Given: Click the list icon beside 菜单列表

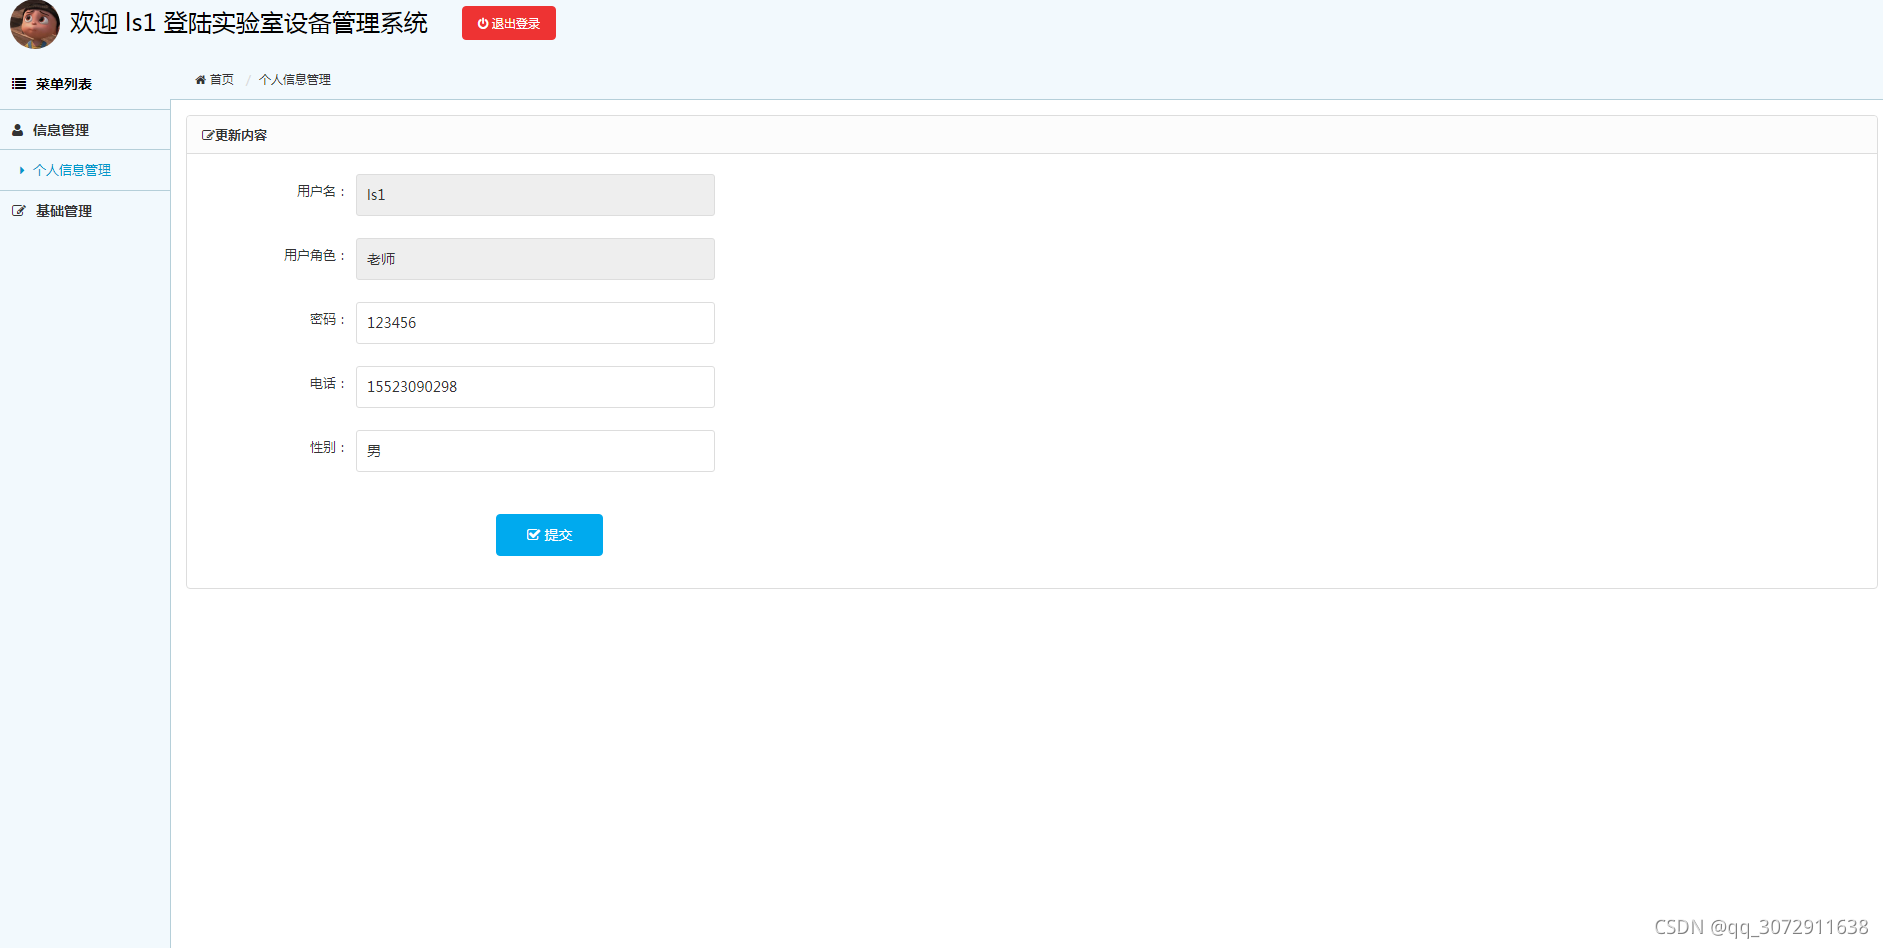Looking at the screenshot, I should (19, 84).
